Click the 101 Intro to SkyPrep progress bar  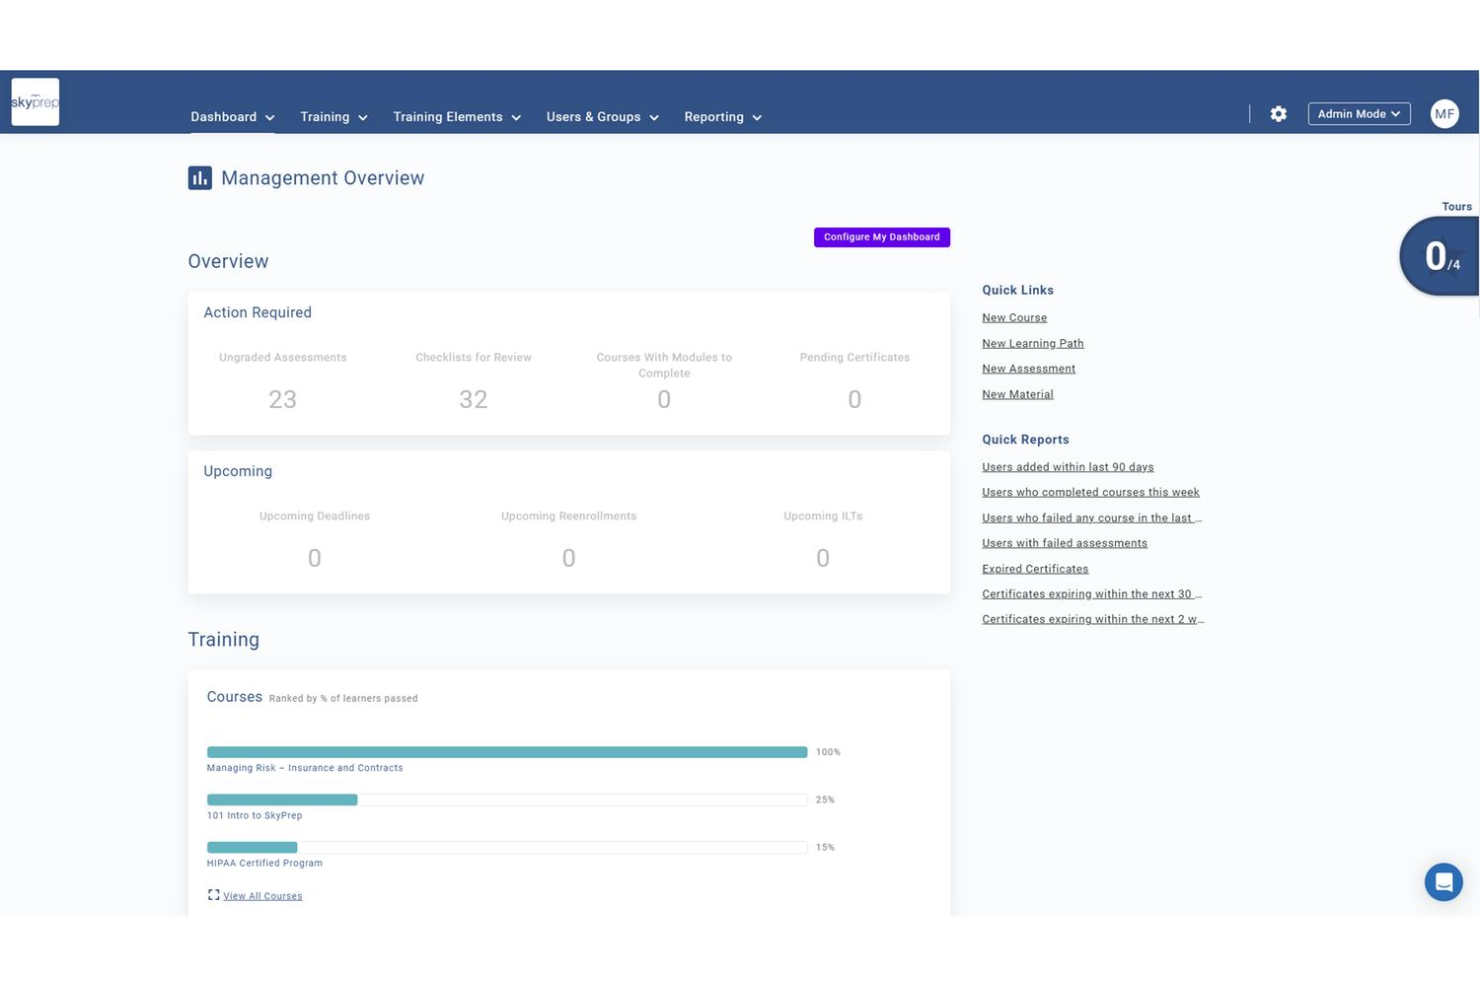pos(282,799)
